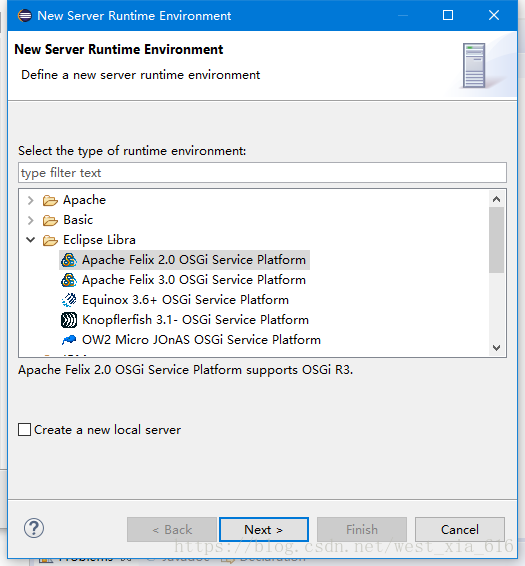Select Equinox 3.6+ OSGi Service Platform
The image size is (525, 566).
(x=185, y=300)
